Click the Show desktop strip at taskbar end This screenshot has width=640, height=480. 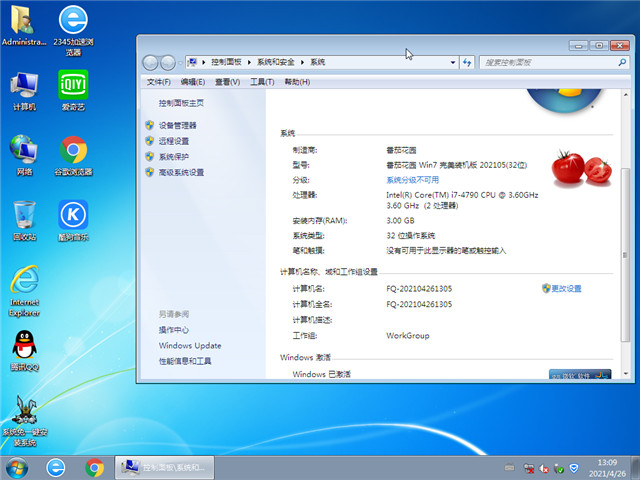636,468
